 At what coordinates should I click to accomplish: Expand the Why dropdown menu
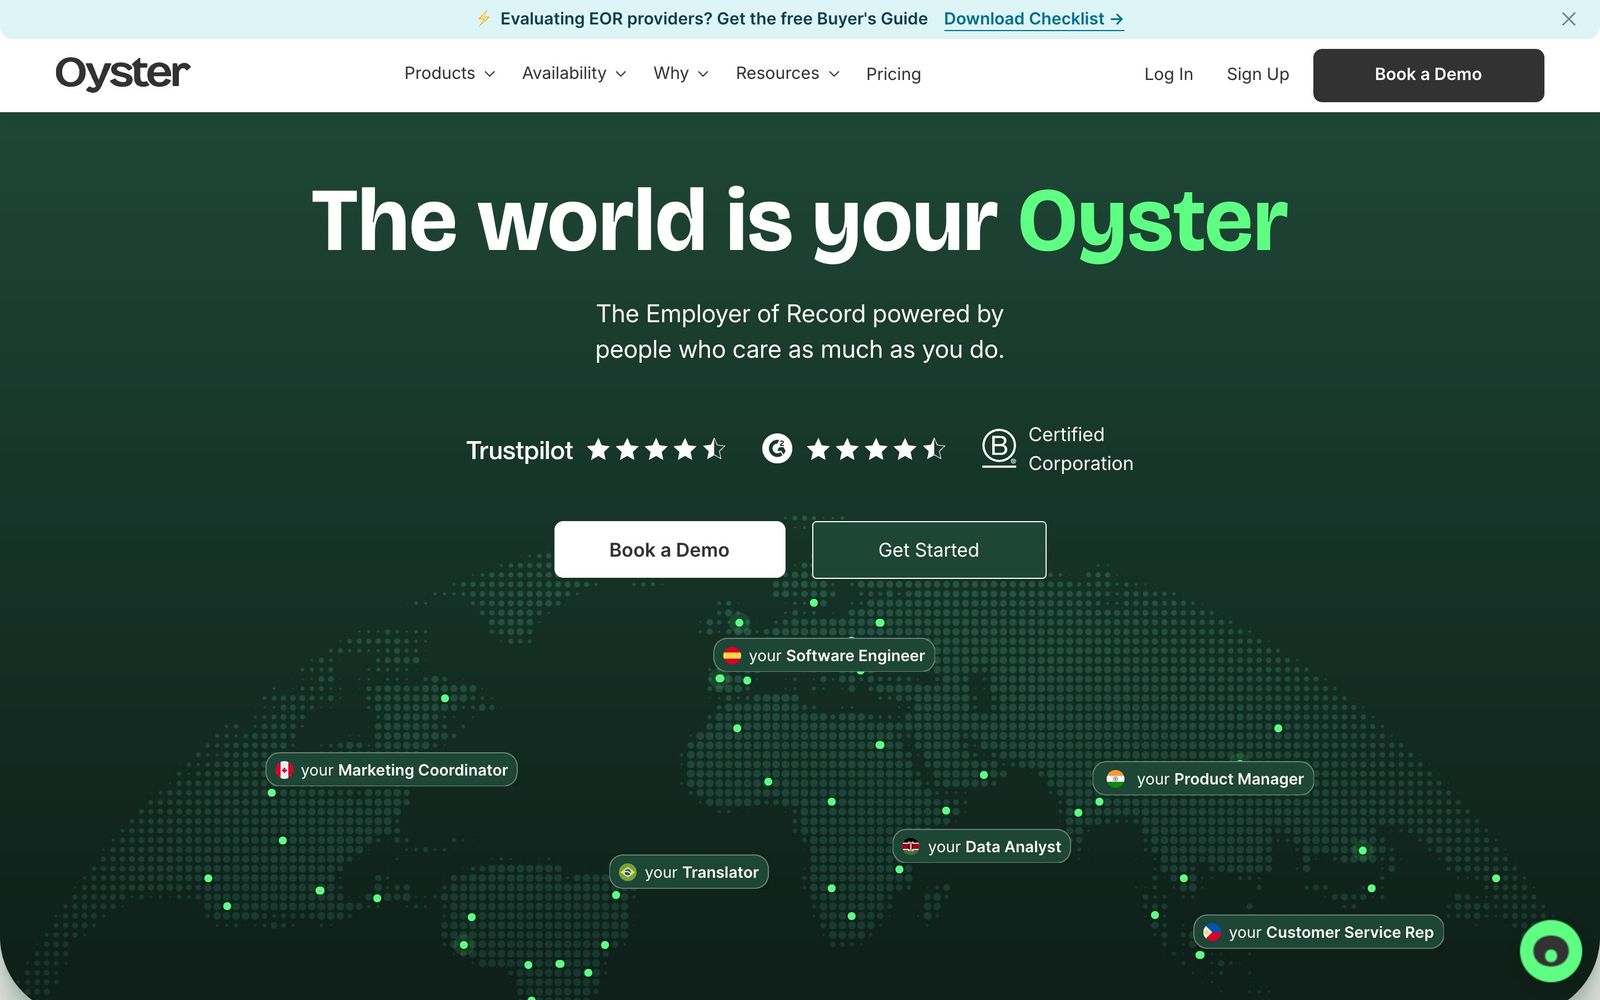coord(681,73)
